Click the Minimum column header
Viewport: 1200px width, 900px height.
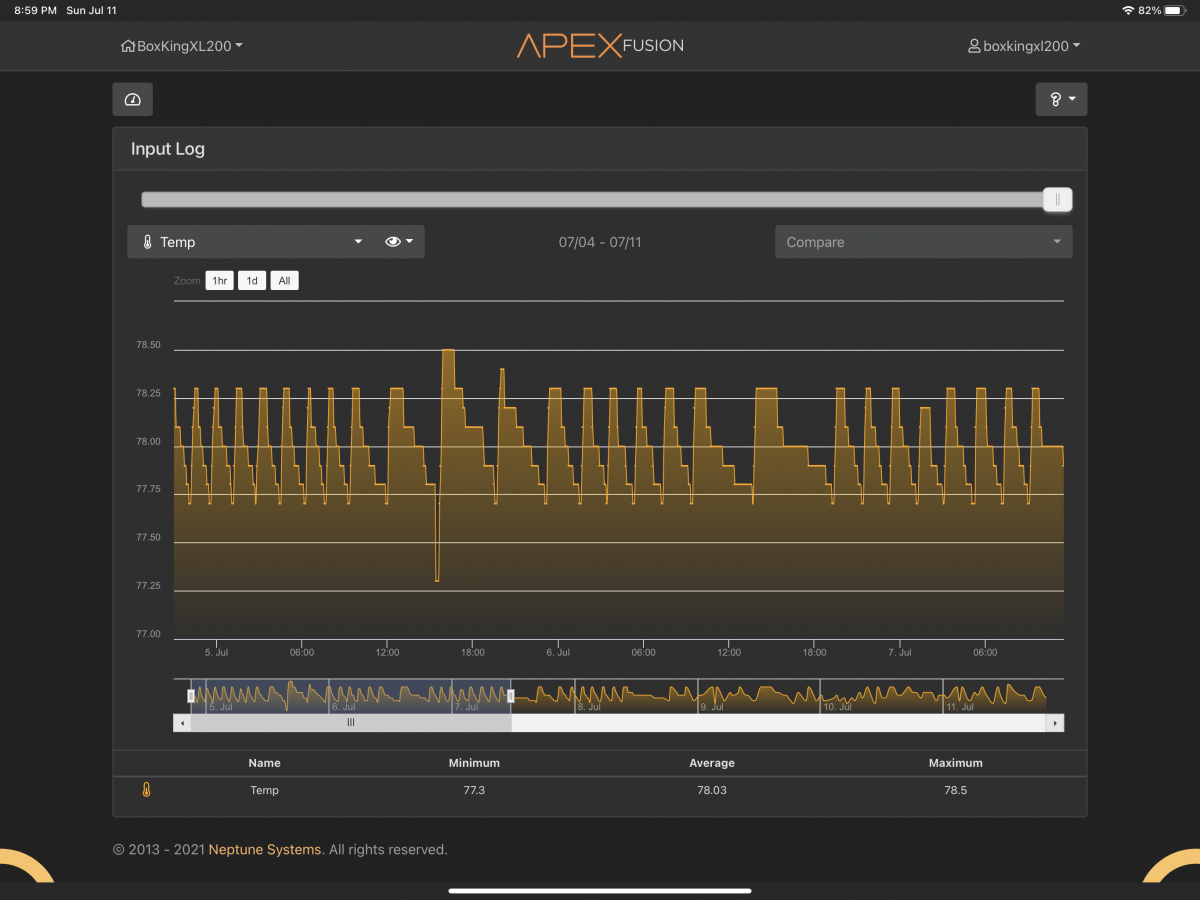coord(474,763)
